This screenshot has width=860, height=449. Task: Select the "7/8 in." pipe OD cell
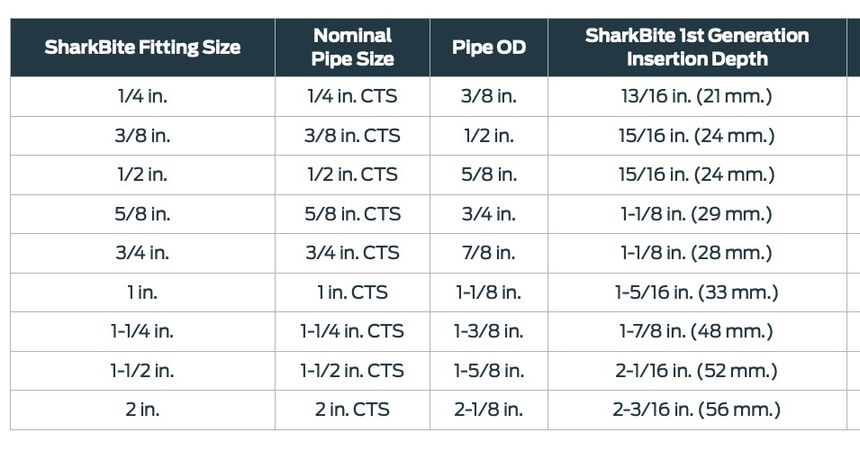point(489,253)
